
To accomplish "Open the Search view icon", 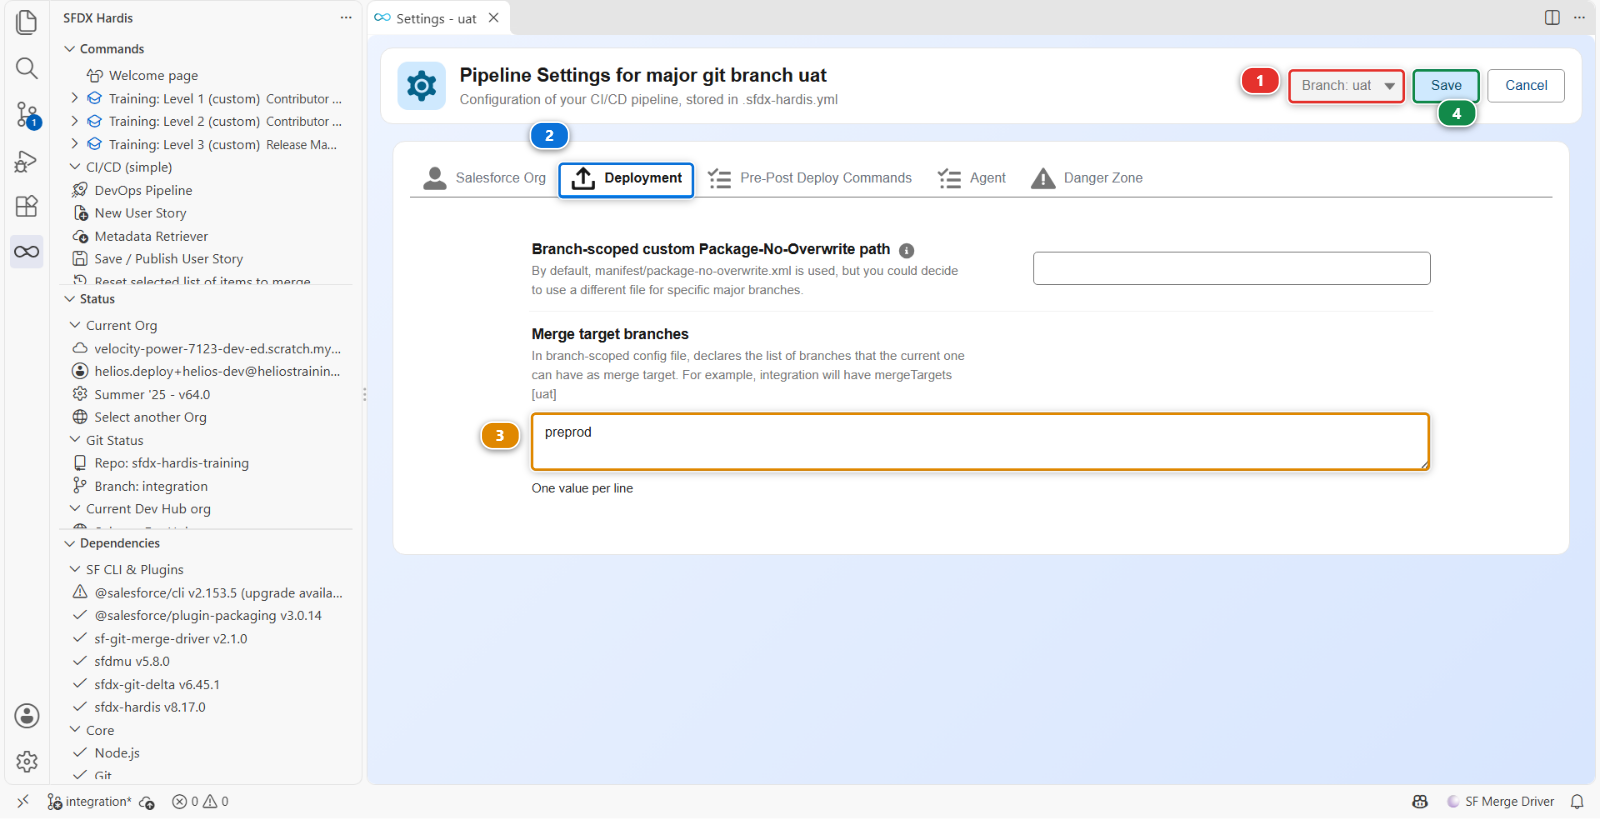I will coord(27,68).
